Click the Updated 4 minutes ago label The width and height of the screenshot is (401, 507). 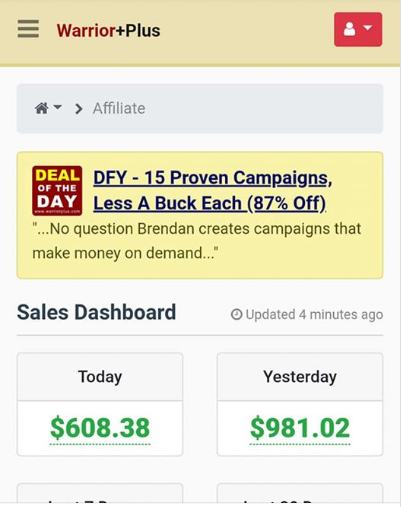pyautogui.click(x=314, y=314)
